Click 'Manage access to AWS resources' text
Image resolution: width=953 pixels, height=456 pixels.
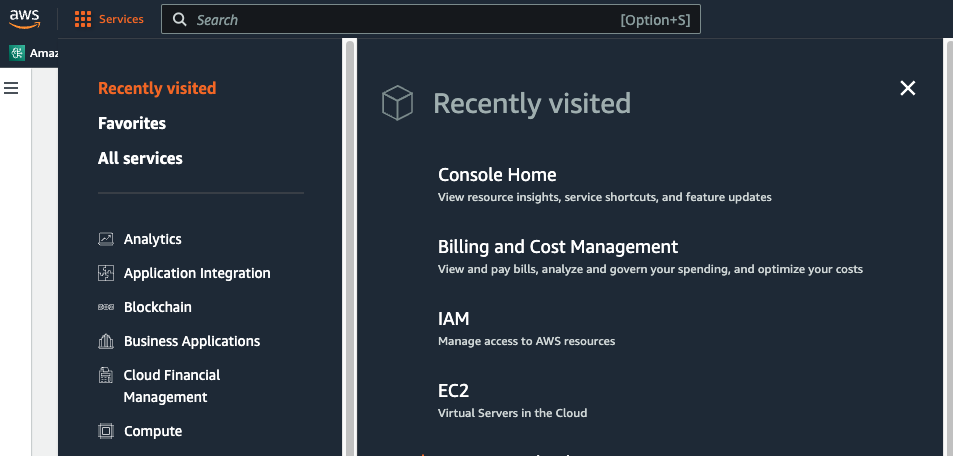click(x=526, y=341)
